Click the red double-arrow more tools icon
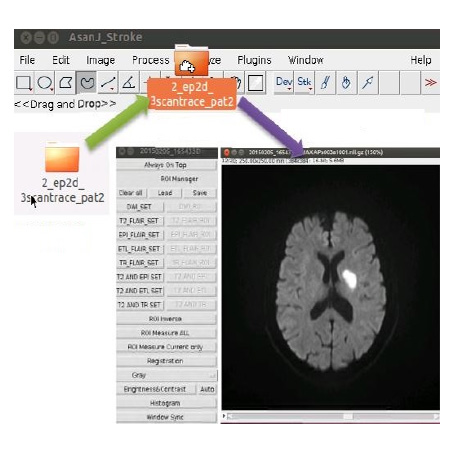The height and width of the screenshot is (454, 454). point(430,82)
